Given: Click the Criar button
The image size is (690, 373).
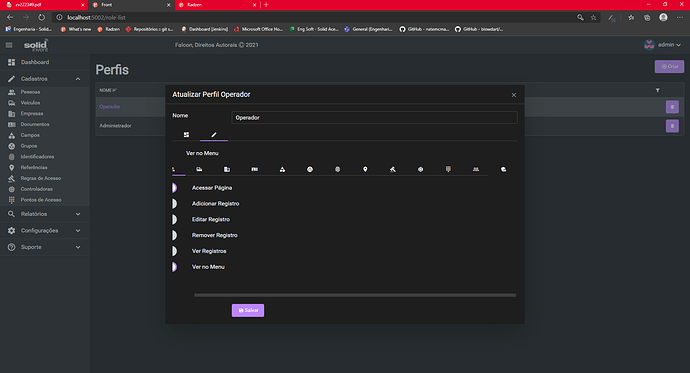Looking at the screenshot, I should click(x=669, y=66).
